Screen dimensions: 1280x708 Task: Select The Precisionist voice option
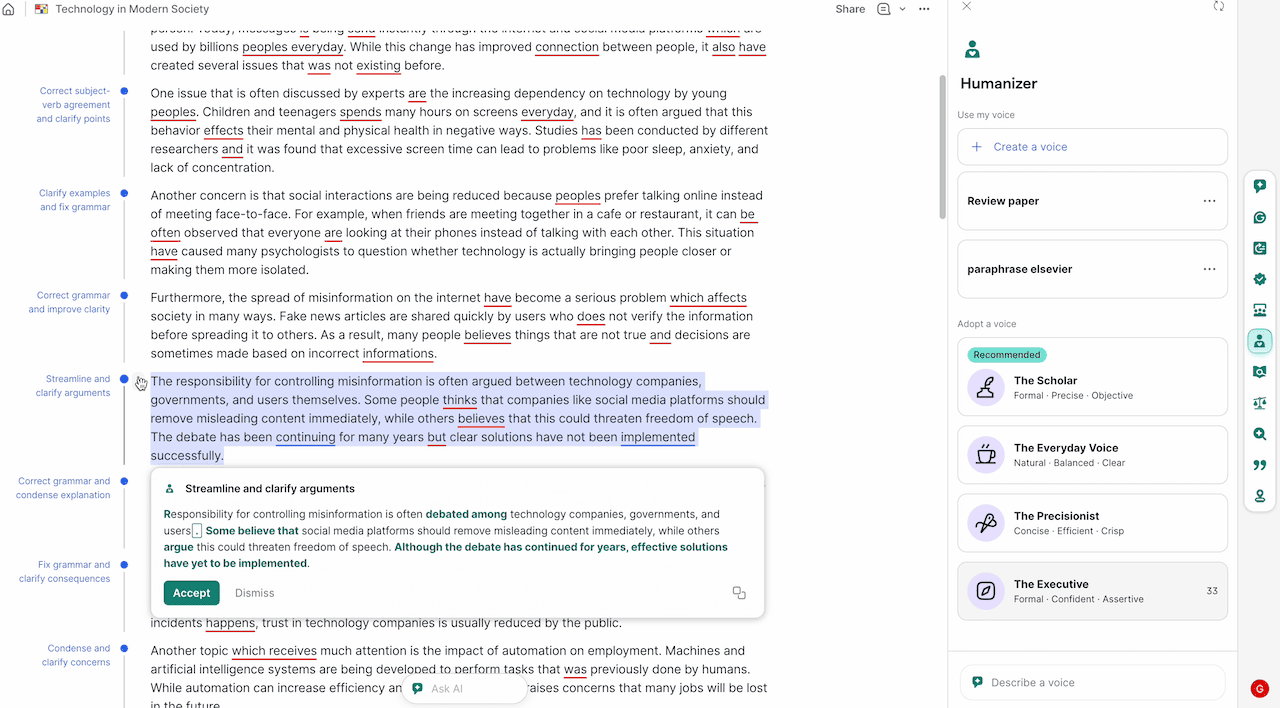1092,522
